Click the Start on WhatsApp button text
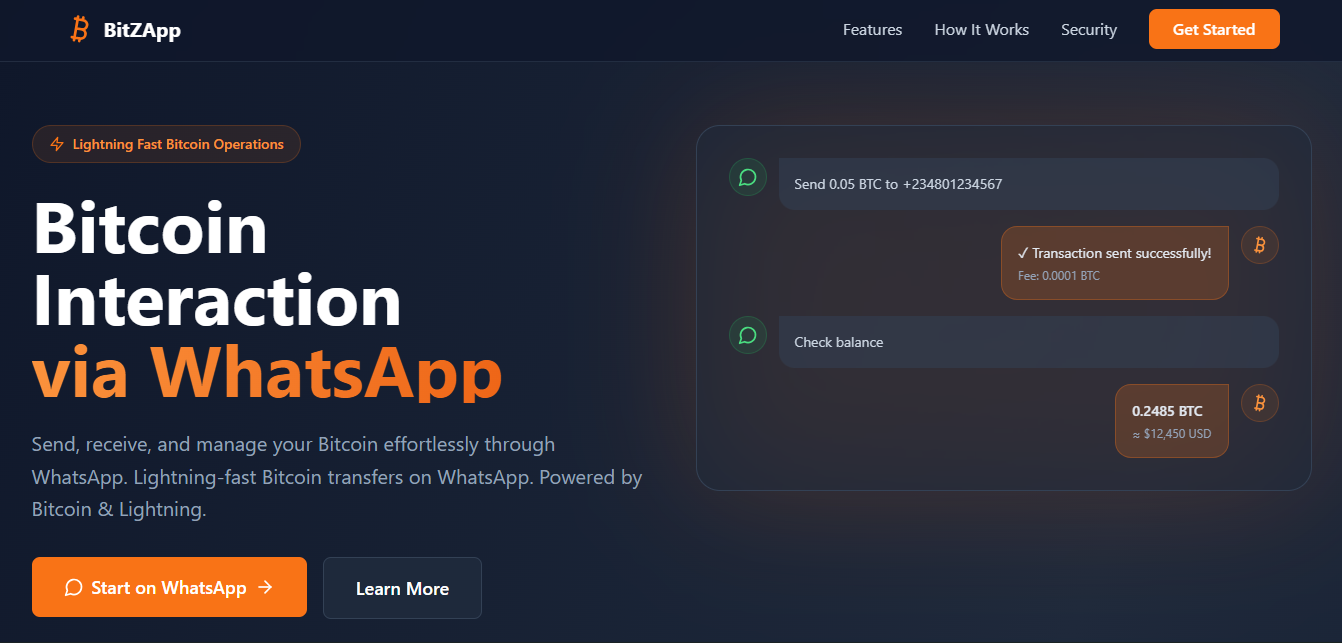The width and height of the screenshot is (1342, 643). point(168,588)
